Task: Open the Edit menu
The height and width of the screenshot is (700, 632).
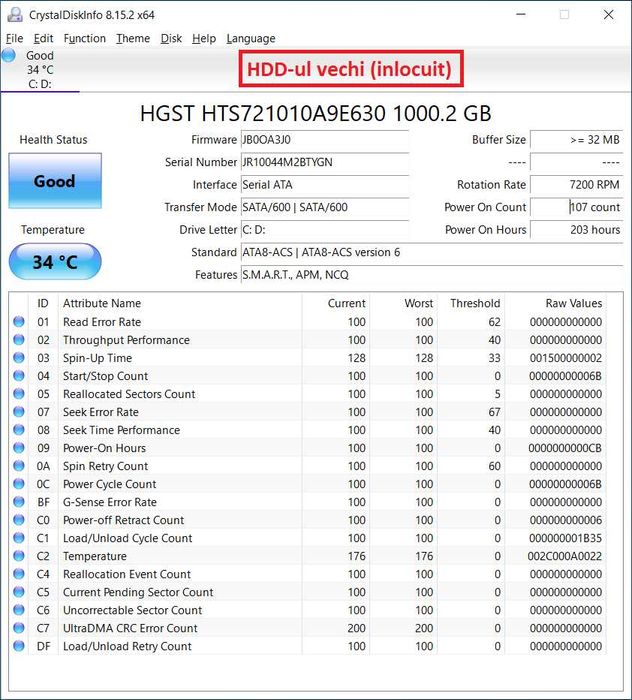Action: click(x=43, y=38)
